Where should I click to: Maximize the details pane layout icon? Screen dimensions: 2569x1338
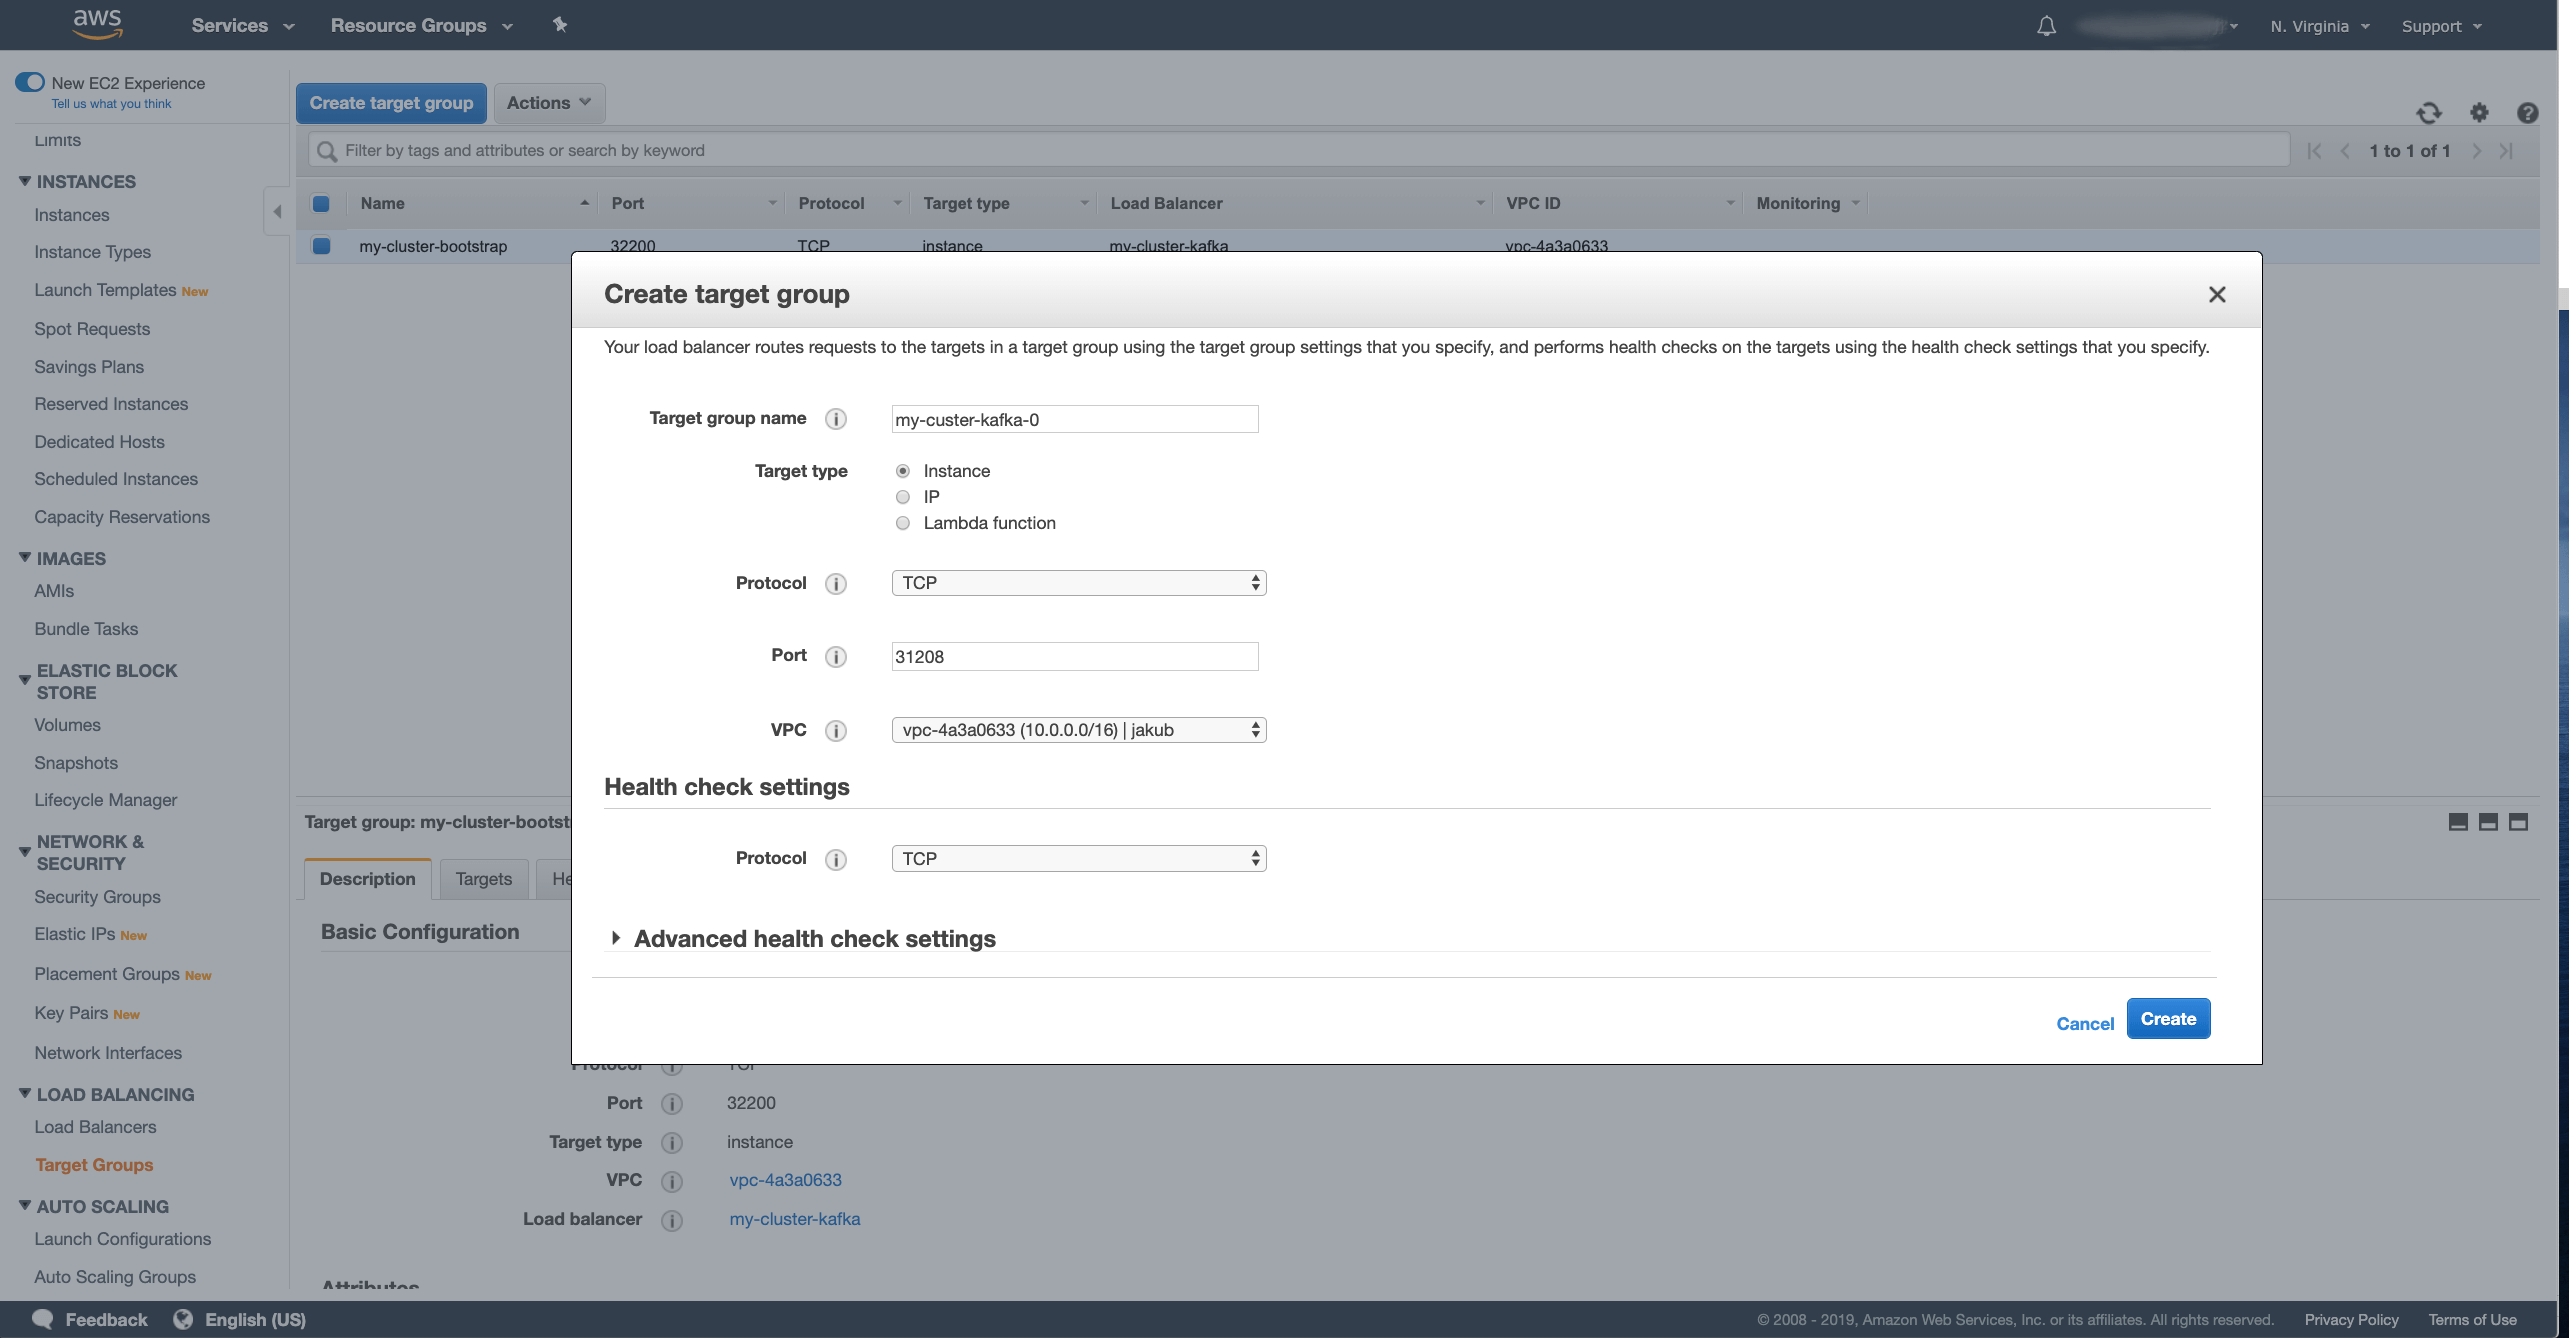(2518, 822)
